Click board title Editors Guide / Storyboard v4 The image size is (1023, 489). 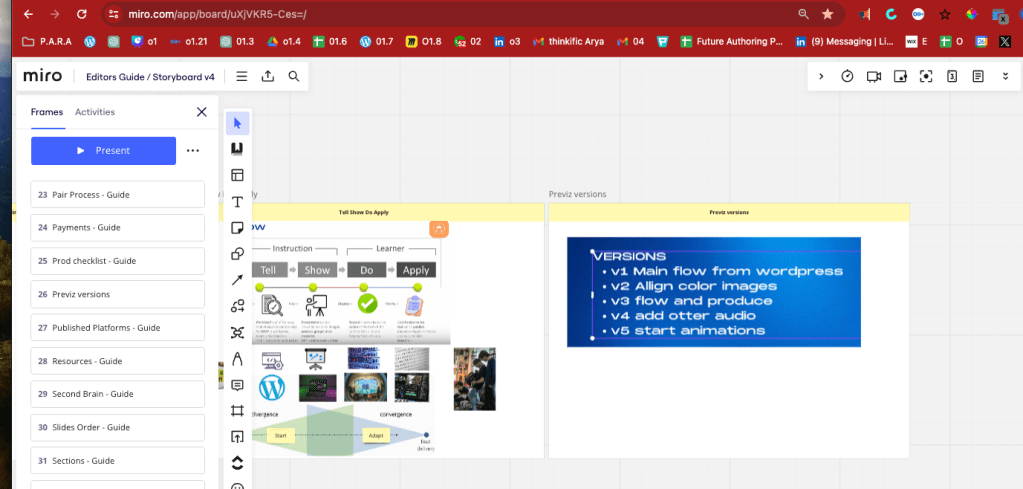point(150,77)
